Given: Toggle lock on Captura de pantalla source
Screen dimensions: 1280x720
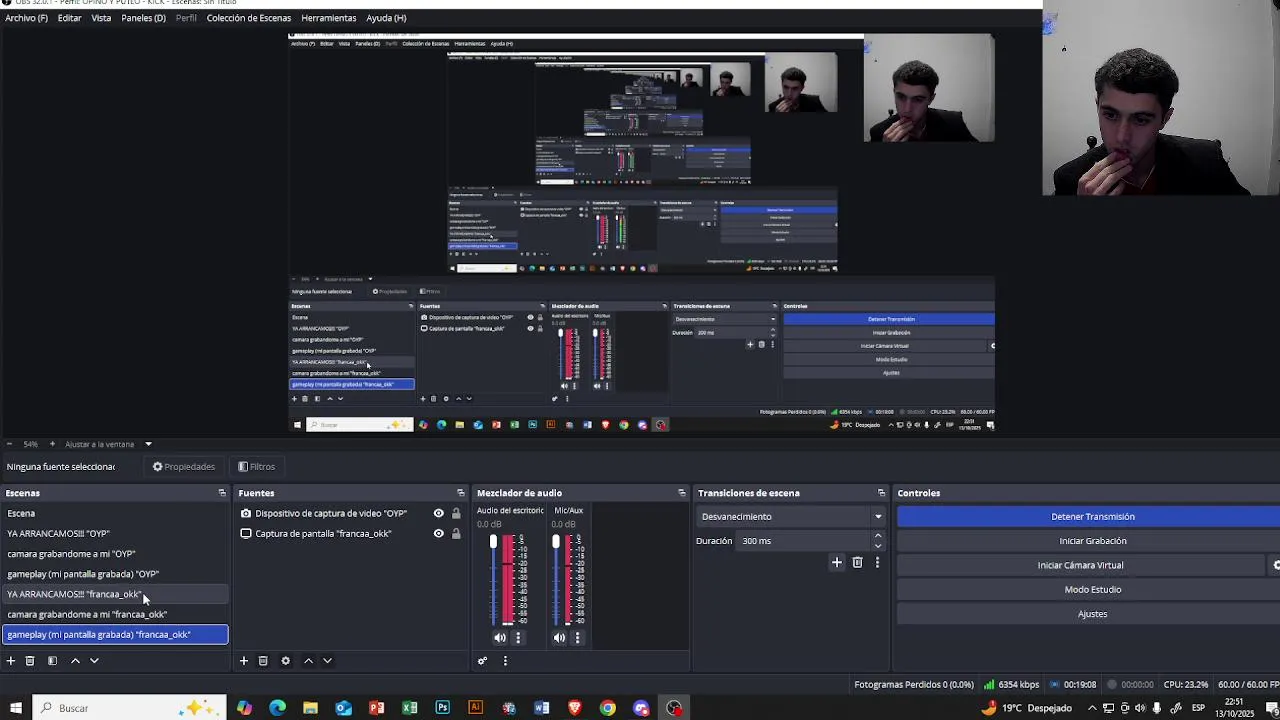Looking at the screenshot, I should 456,534.
